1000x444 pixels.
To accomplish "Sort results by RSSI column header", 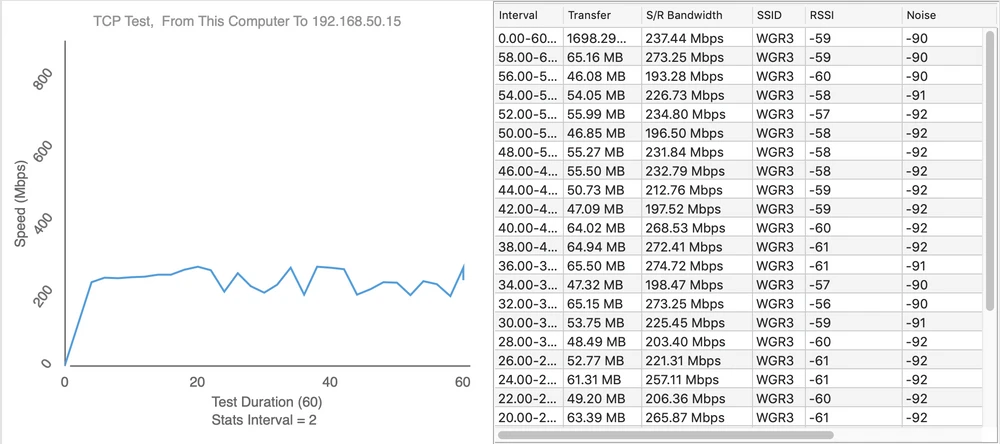I will [822, 16].
